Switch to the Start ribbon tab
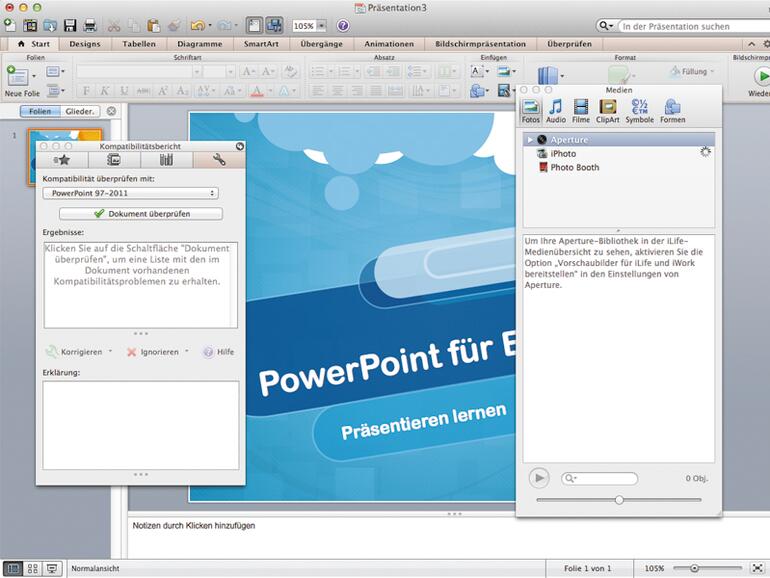The image size is (770, 578). [34, 44]
